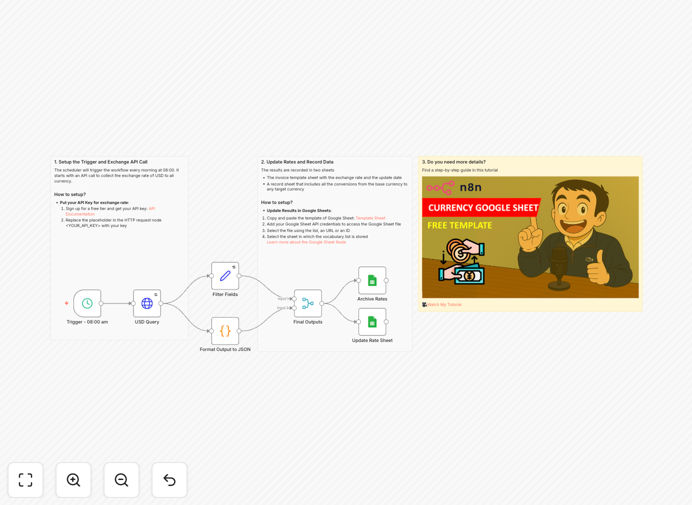The image size is (692, 505).
Task: Click the Filter Fields node label
Action: [x=225, y=294]
